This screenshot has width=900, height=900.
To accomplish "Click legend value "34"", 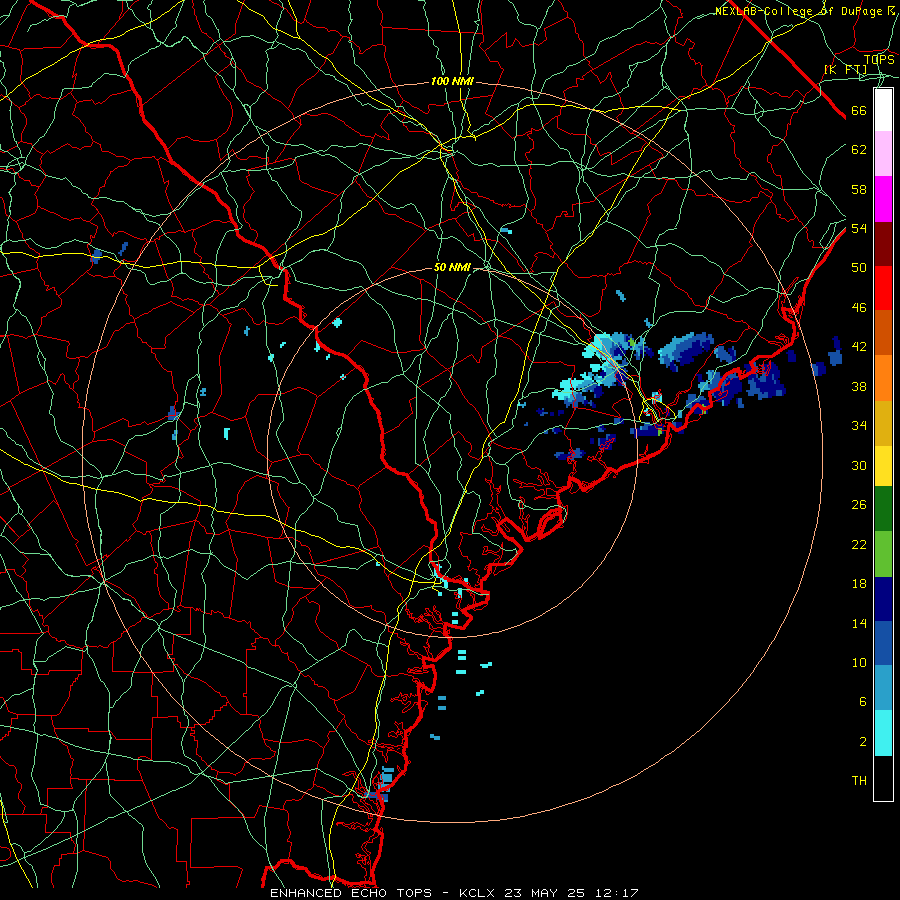I will [x=859, y=425].
